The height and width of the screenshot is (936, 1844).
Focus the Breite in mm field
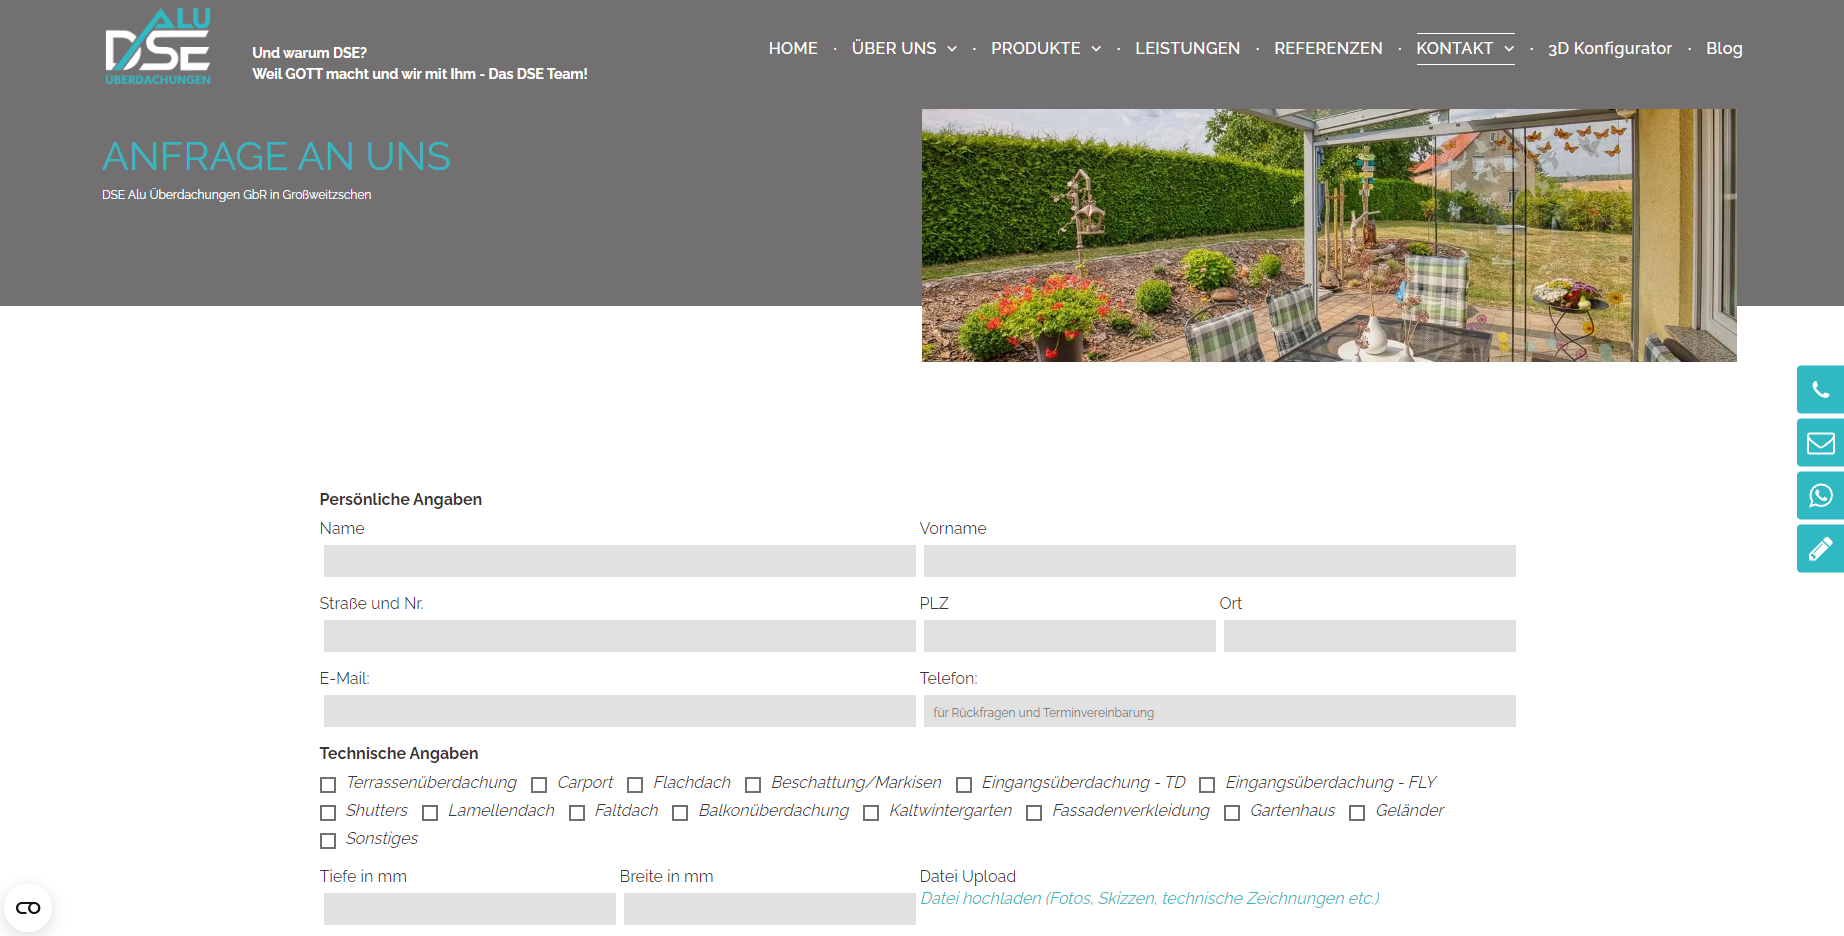coord(770,909)
